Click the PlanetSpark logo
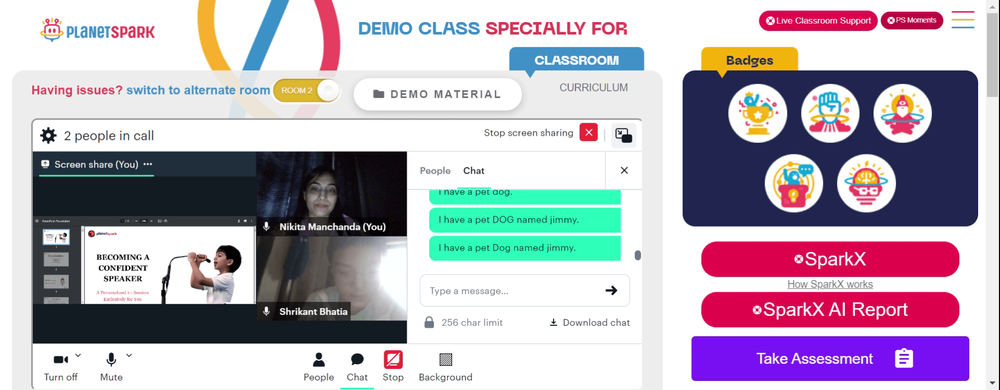Image resolution: width=1000 pixels, height=390 pixels. click(98, 30)
